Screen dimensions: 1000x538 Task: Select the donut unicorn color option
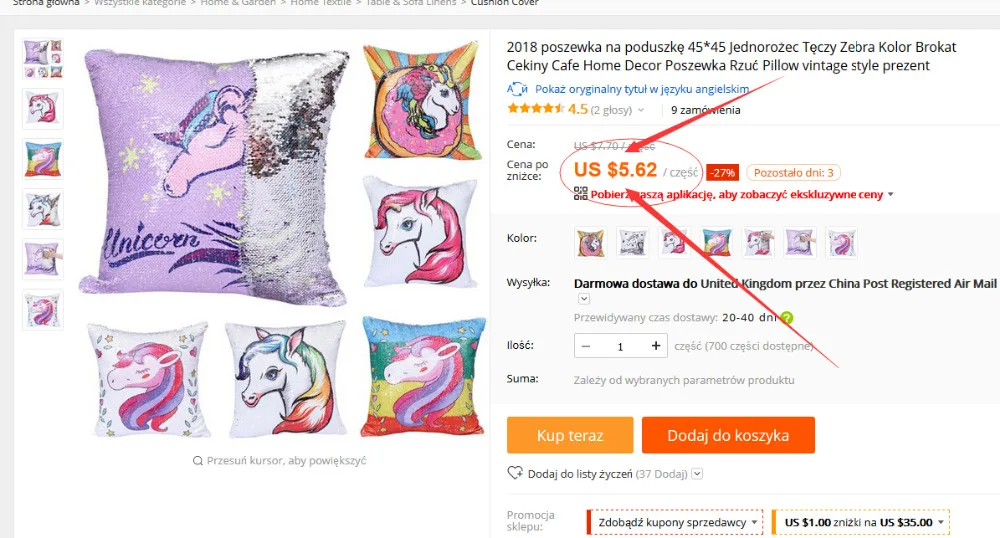pyautogui.click(x=591, y=243)
